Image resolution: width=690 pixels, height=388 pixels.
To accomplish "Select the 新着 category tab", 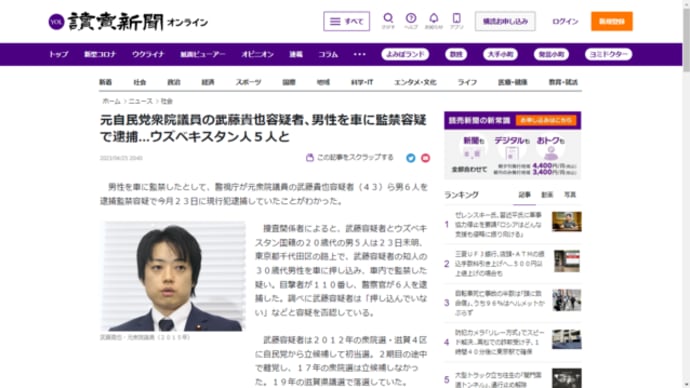I will pos(106,82).
